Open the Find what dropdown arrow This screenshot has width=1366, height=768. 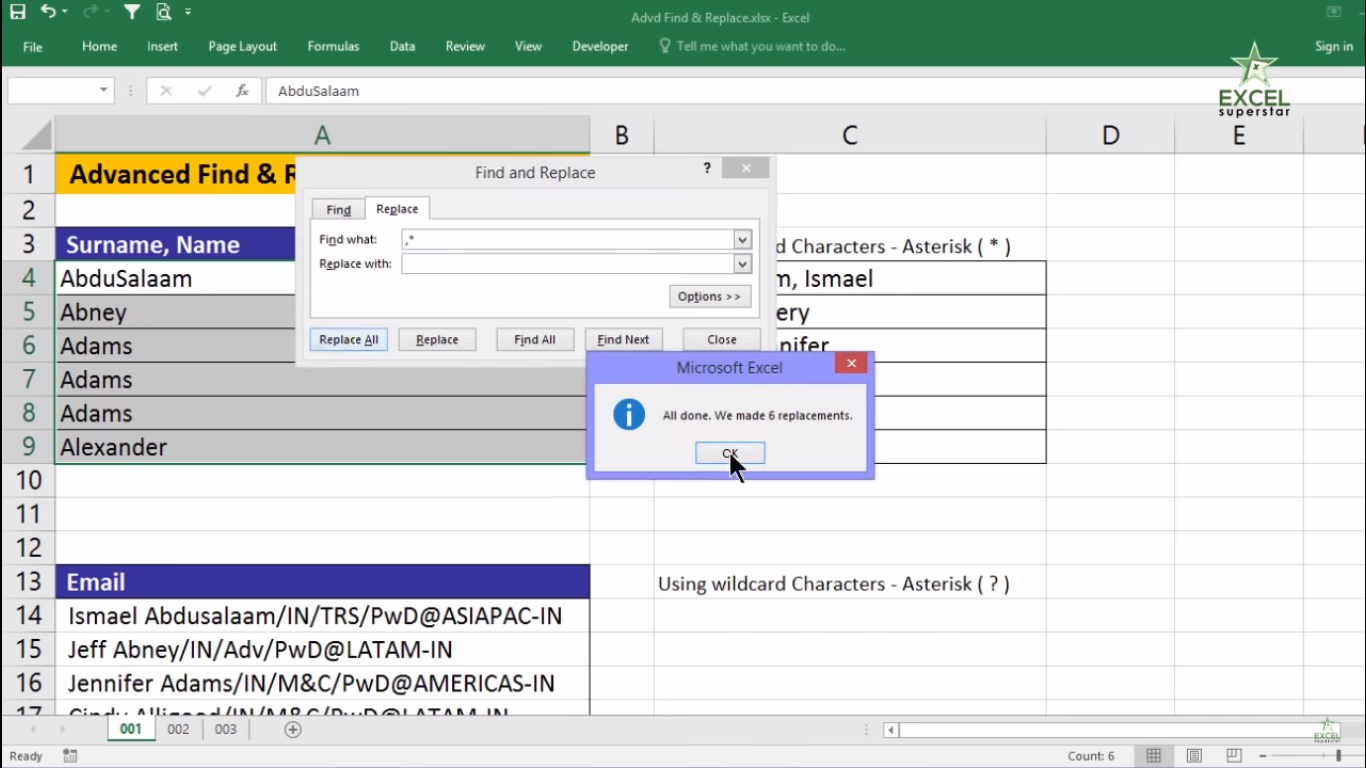point(742,240)
